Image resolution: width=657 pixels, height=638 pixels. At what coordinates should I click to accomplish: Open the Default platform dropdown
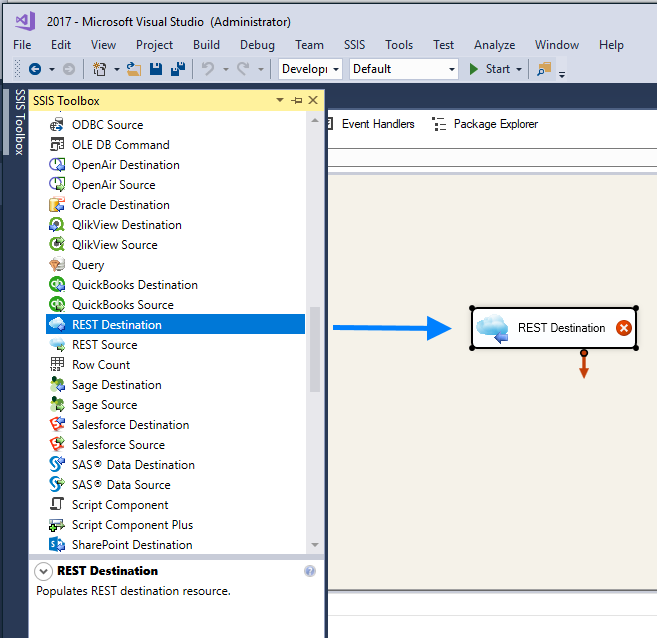(x=403, y=69)
